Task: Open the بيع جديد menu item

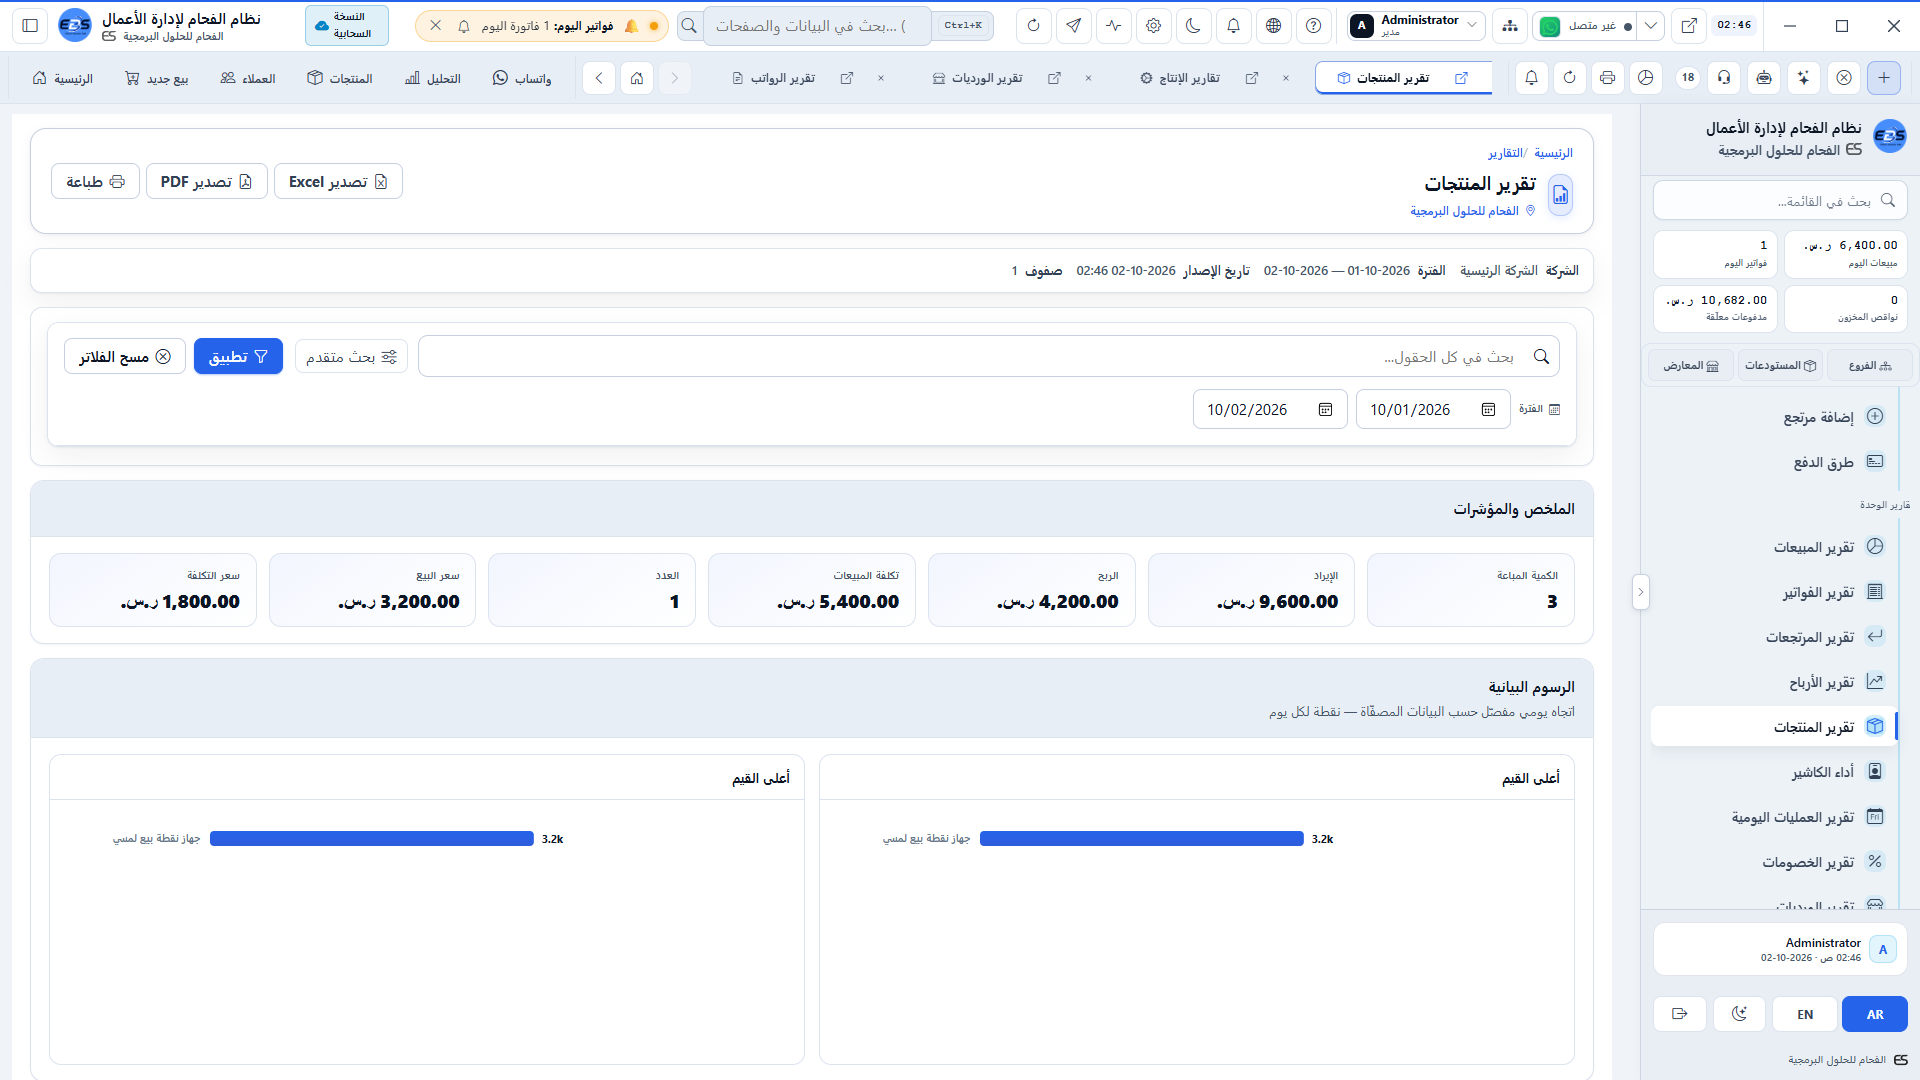Action: pos(157,78)
